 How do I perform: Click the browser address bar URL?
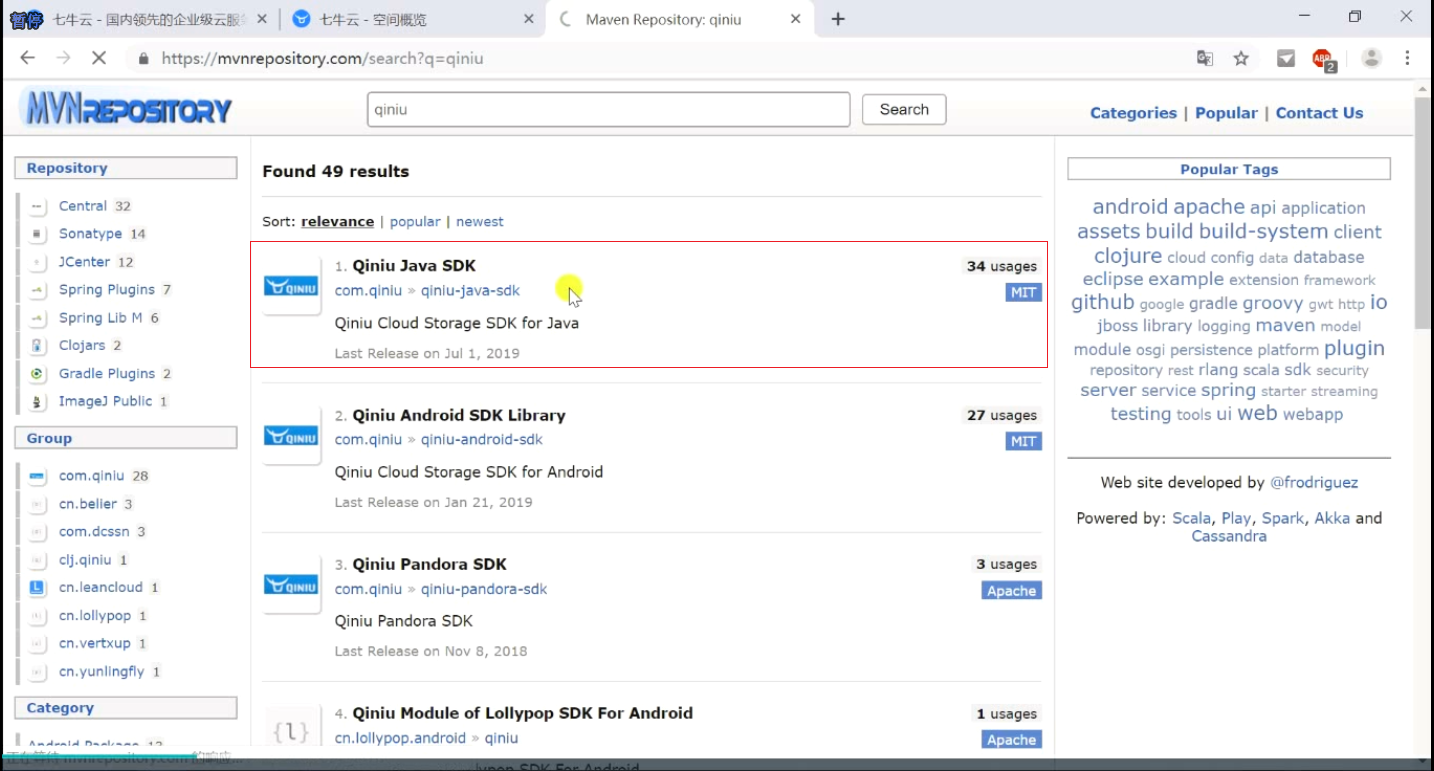pyautogui.click(x=322, y=58)
